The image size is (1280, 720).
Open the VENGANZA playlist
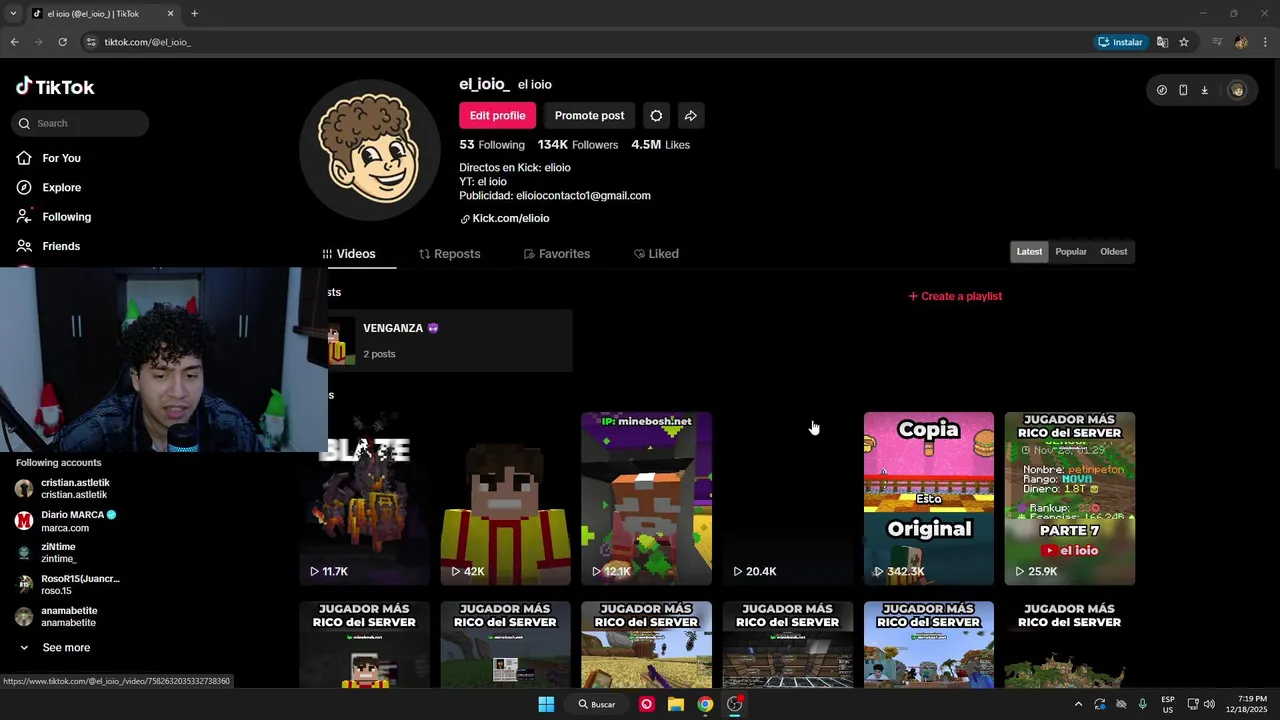[x=450, y=340]
